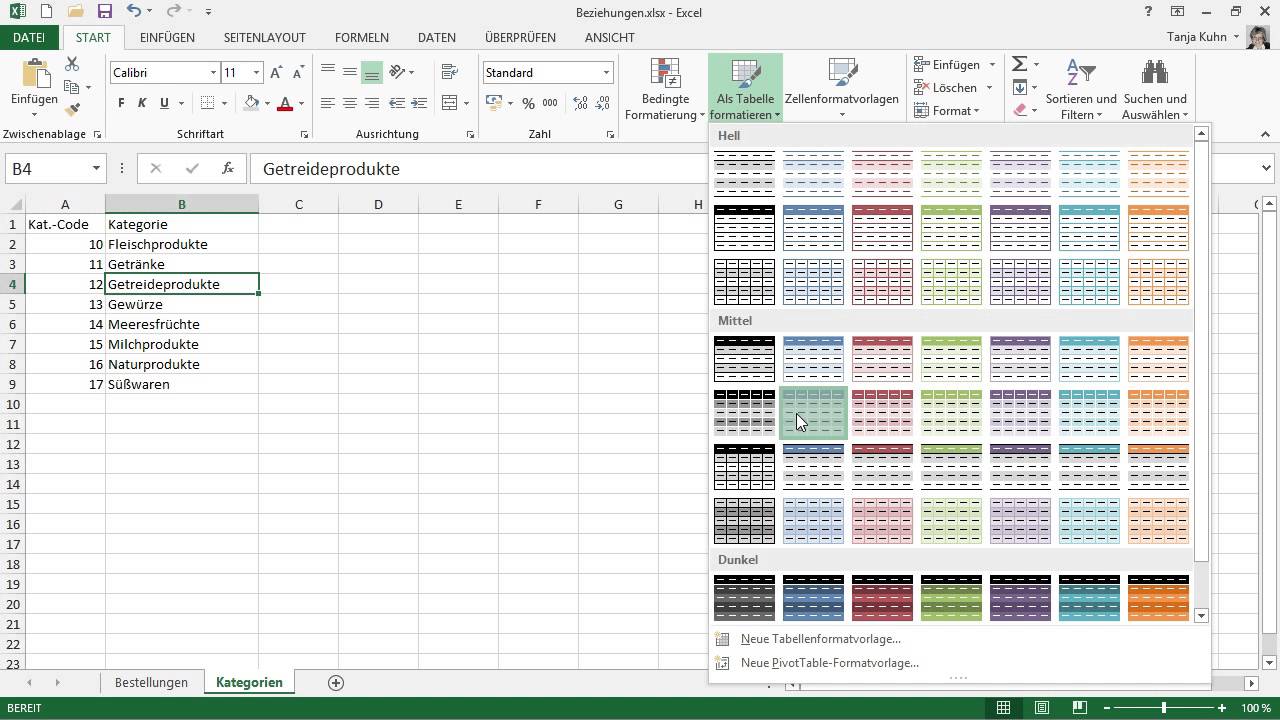Click the Sortieren und Filtern icon

1080,73
